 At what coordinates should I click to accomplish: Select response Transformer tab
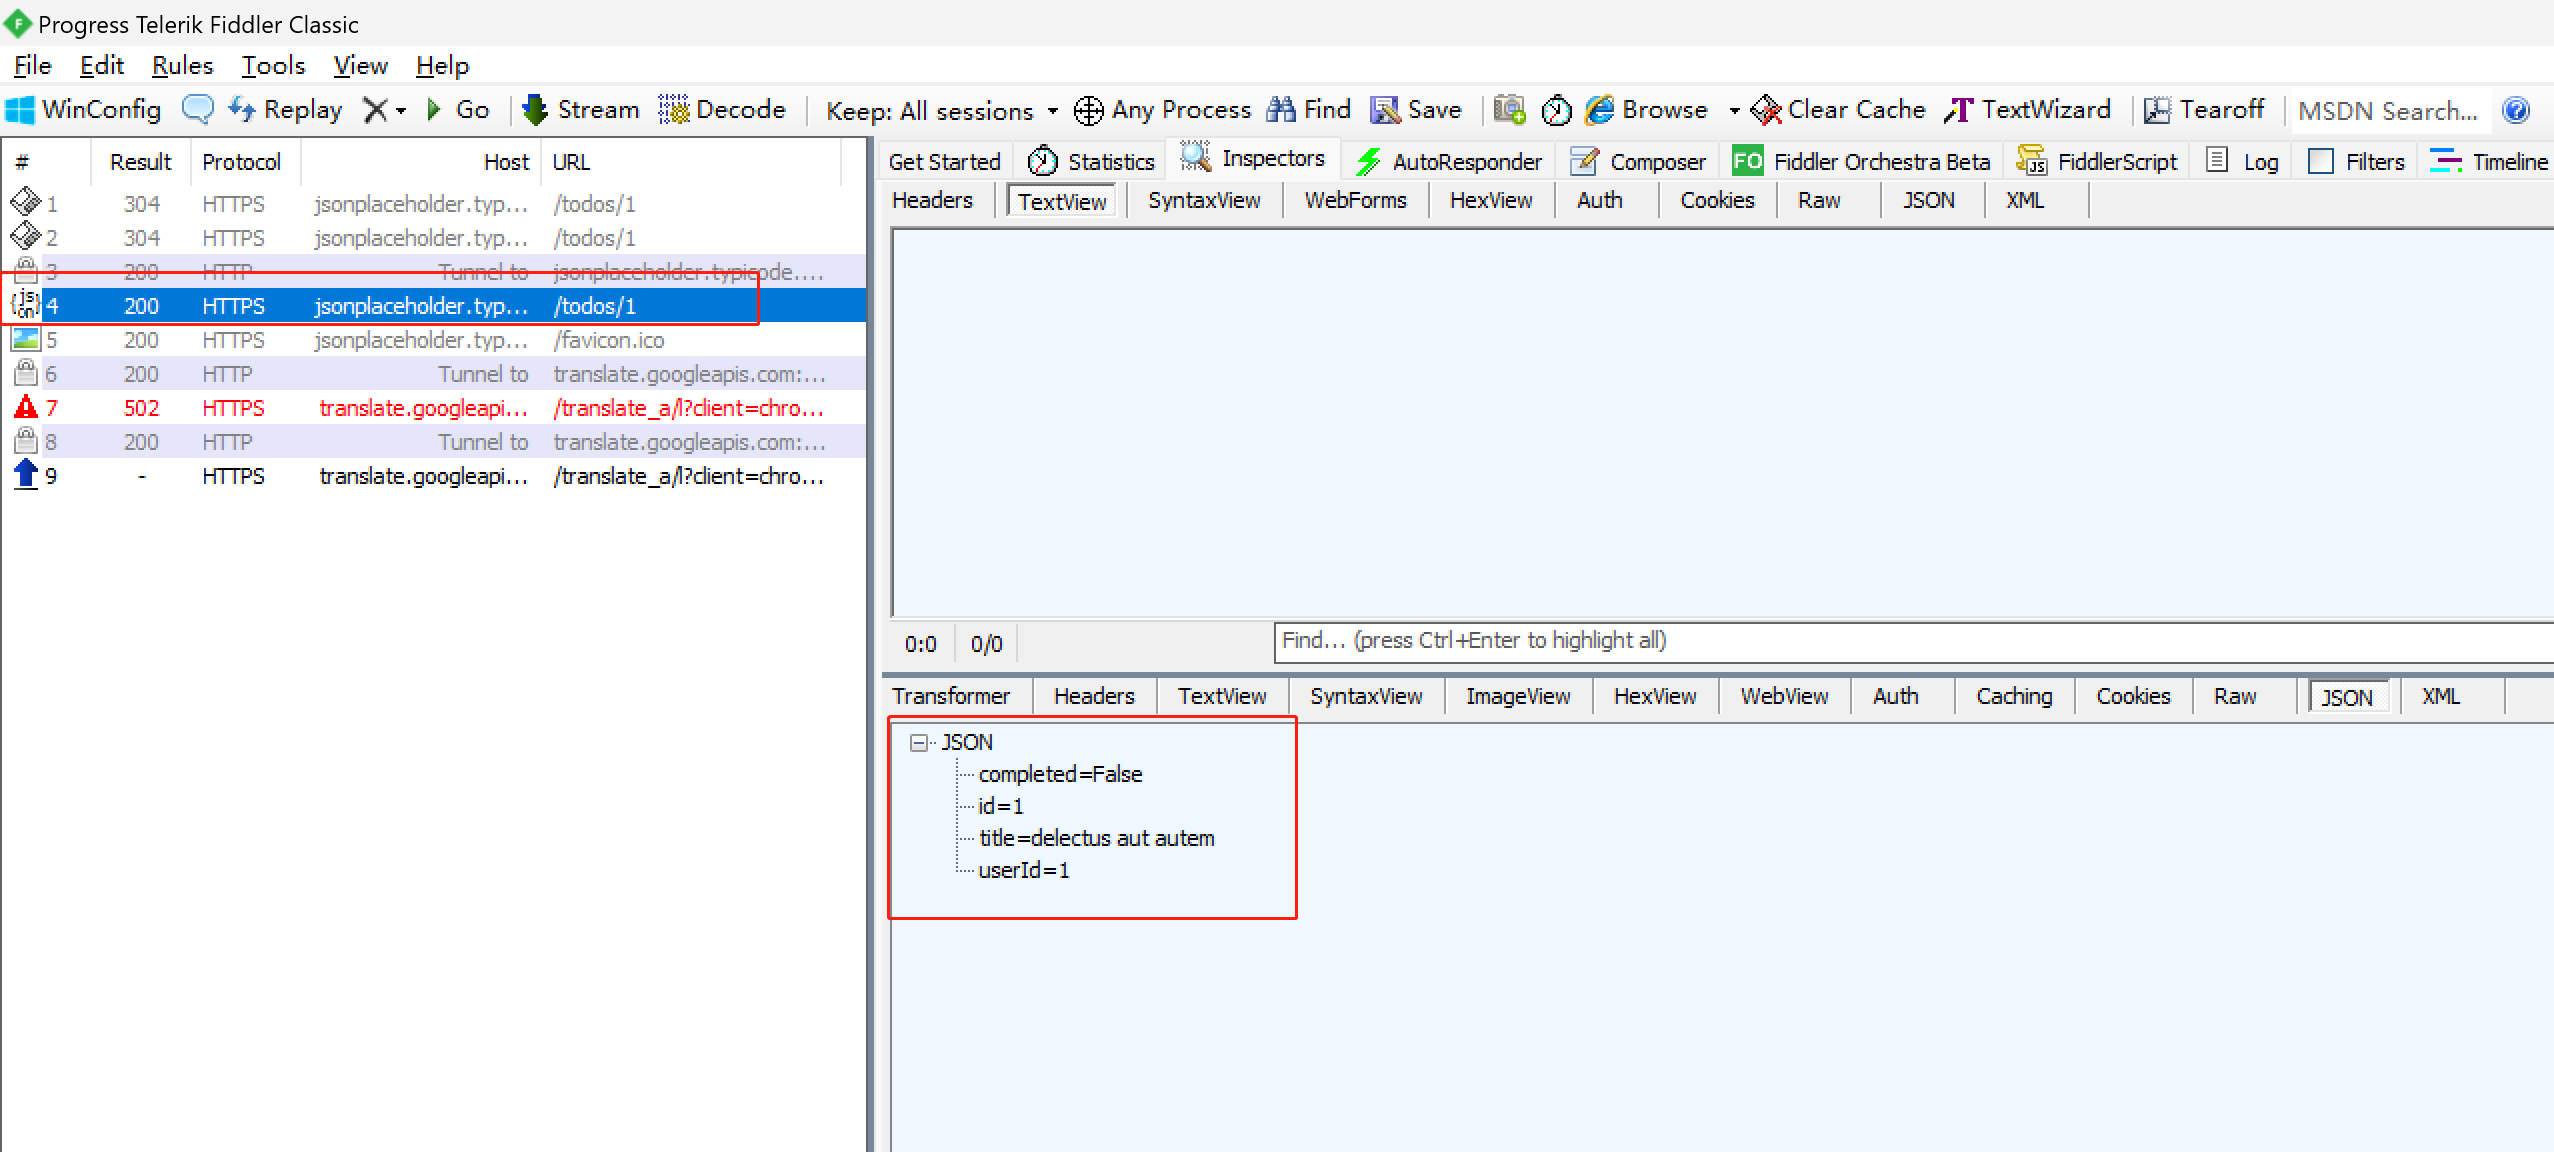(x=951, y=696)
